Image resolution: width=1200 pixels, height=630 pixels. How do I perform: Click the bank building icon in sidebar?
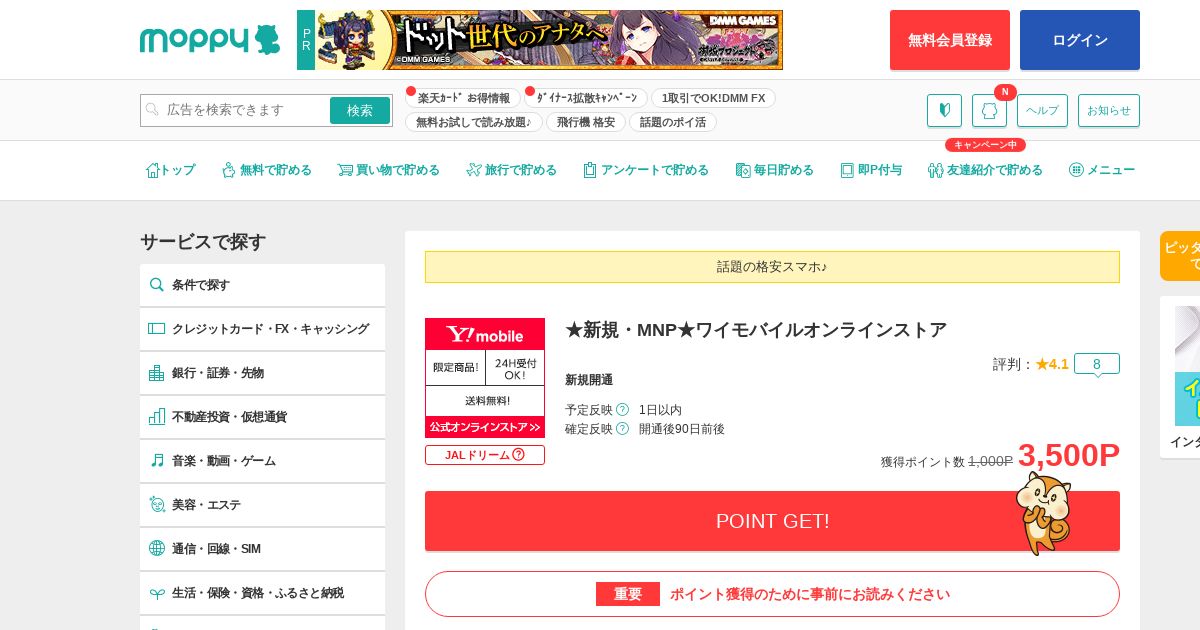[157, 373]
